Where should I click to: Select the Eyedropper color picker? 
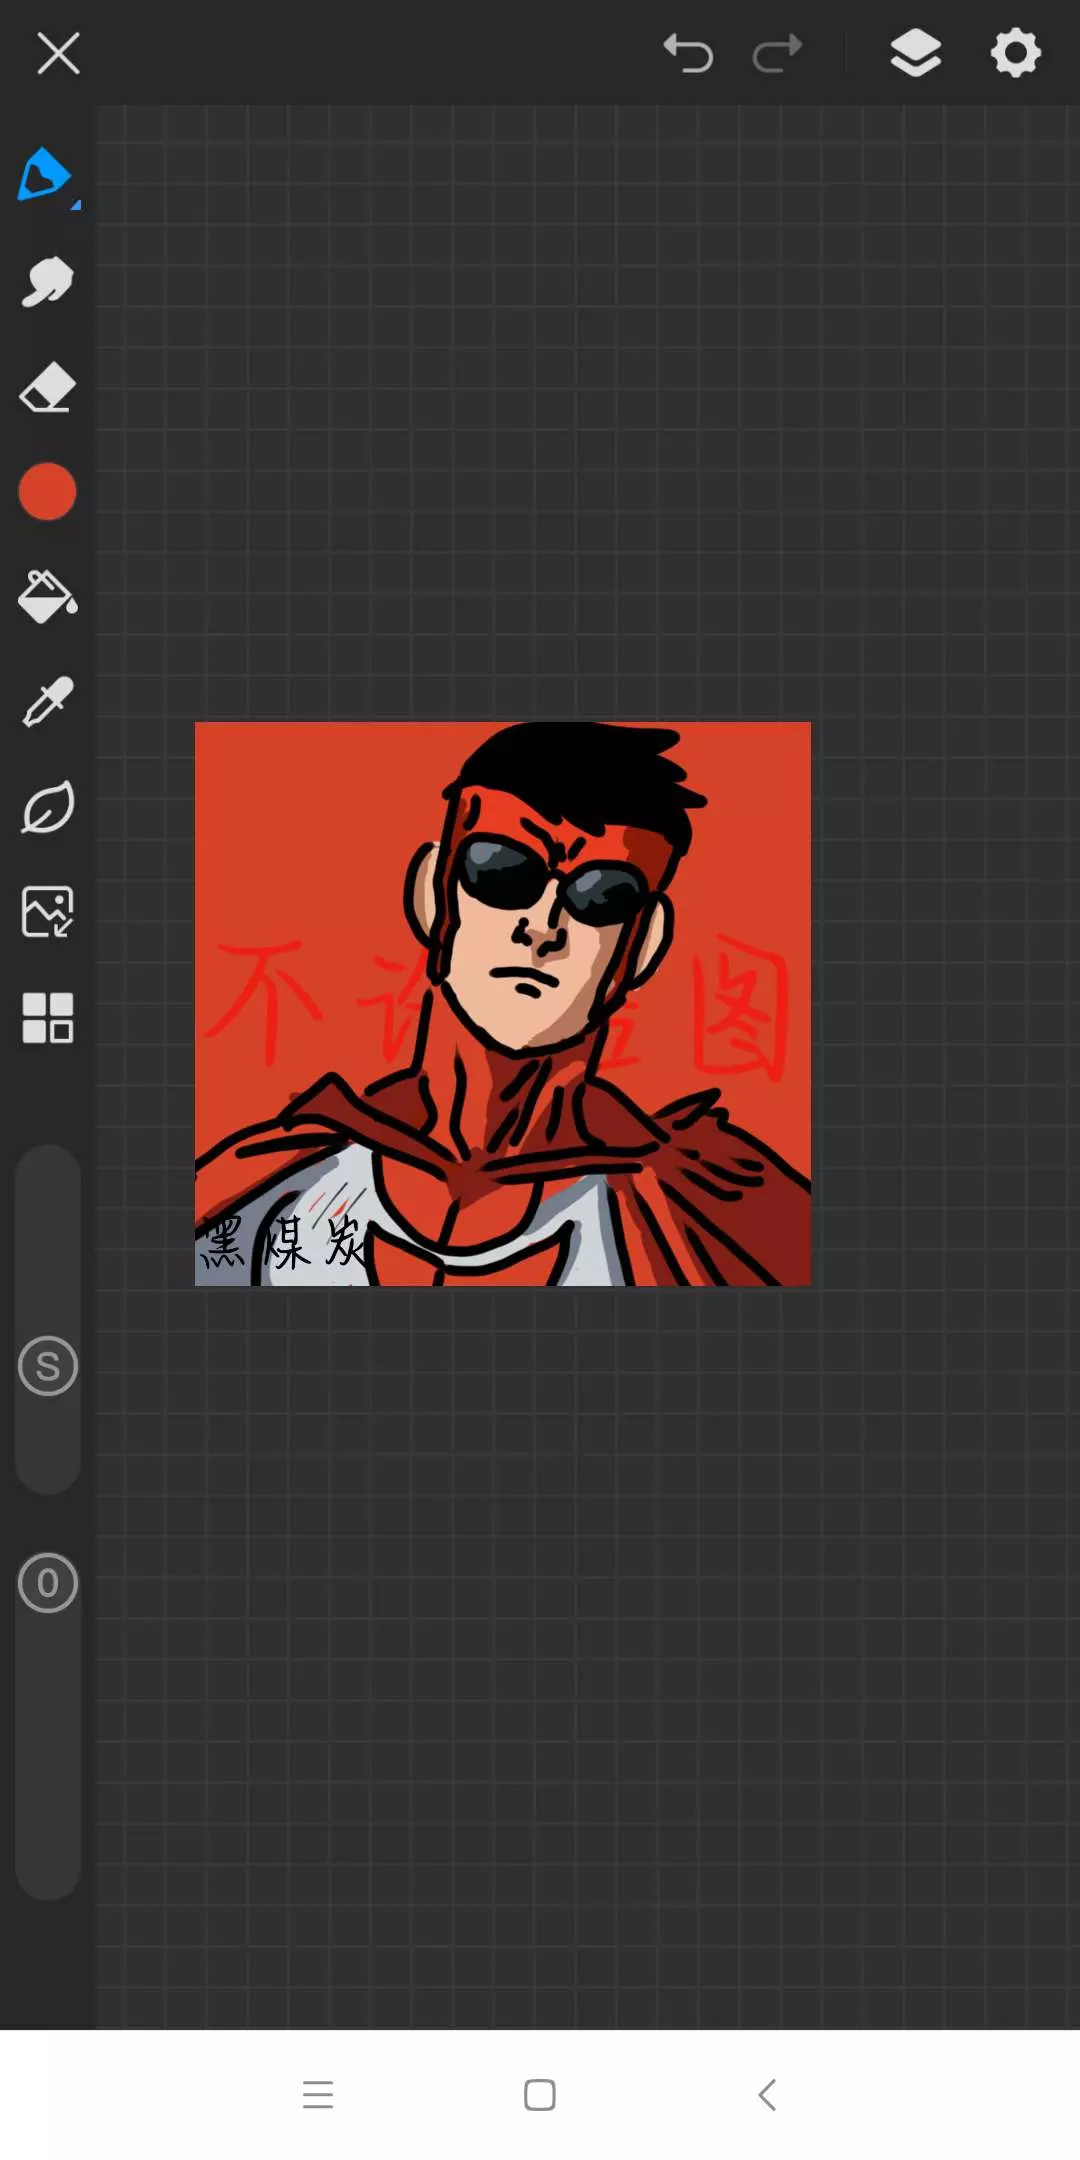(47, 702)
